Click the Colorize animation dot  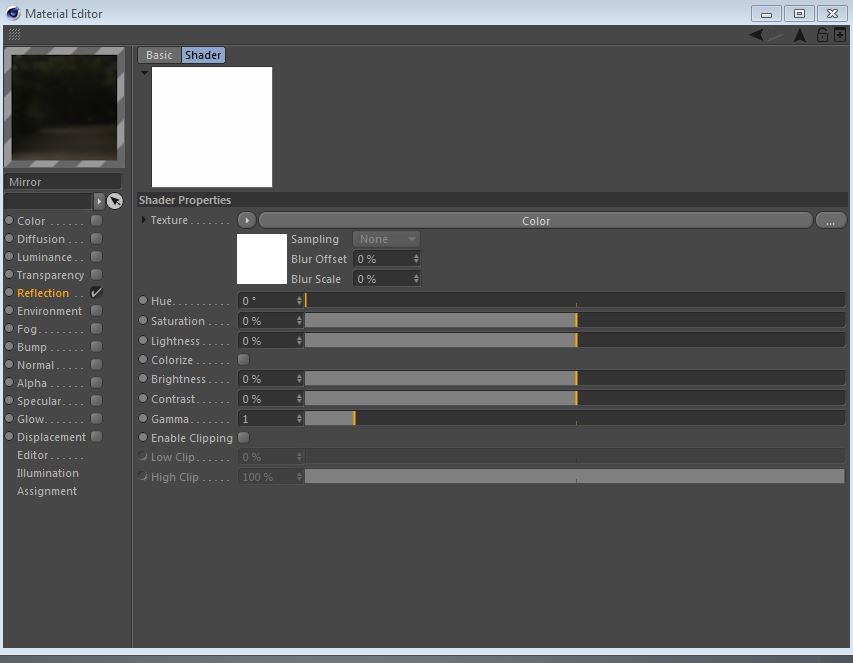143,360
